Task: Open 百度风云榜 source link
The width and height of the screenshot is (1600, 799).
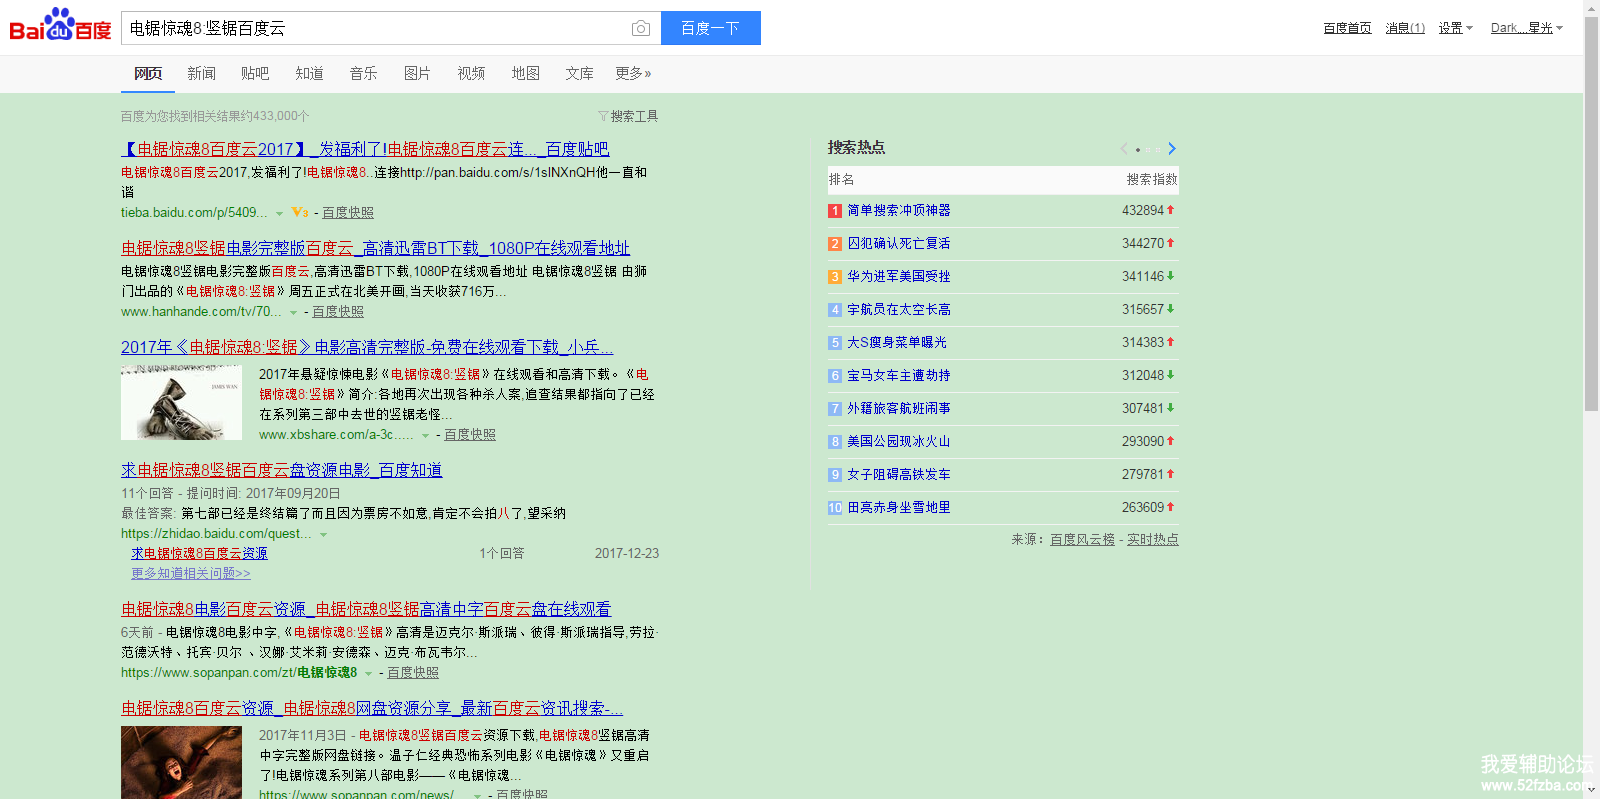Action: [x=1082, y=539]
